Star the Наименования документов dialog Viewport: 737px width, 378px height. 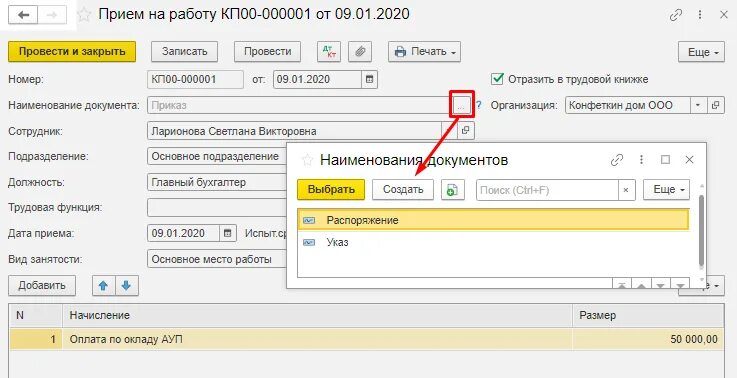[307, 160]
